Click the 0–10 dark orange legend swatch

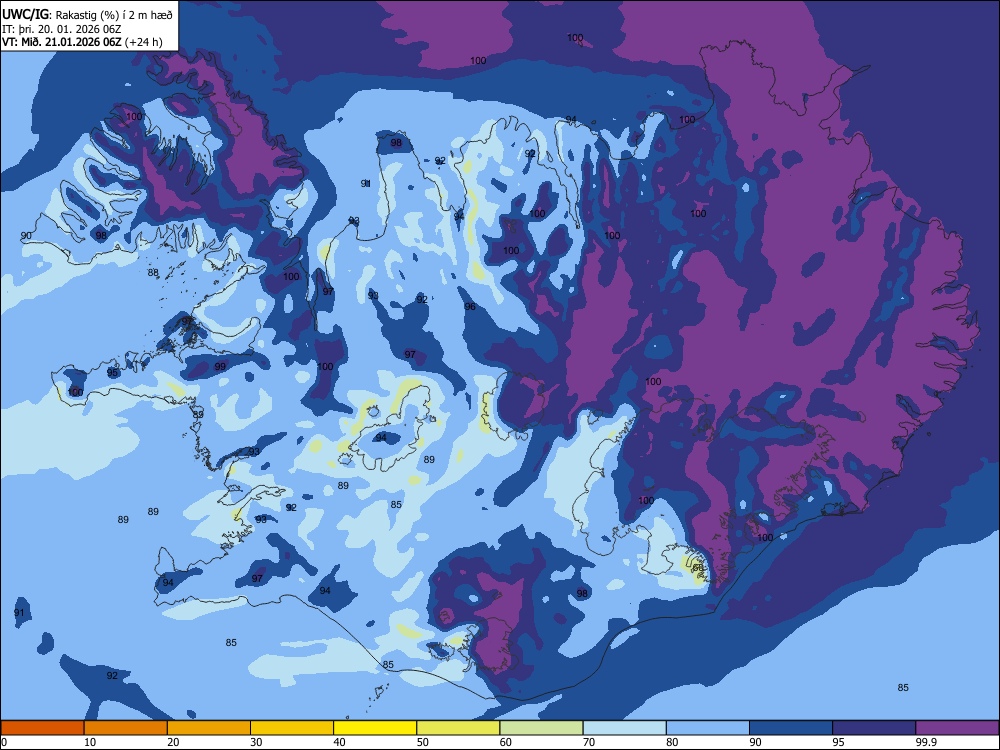coord(43,728)
